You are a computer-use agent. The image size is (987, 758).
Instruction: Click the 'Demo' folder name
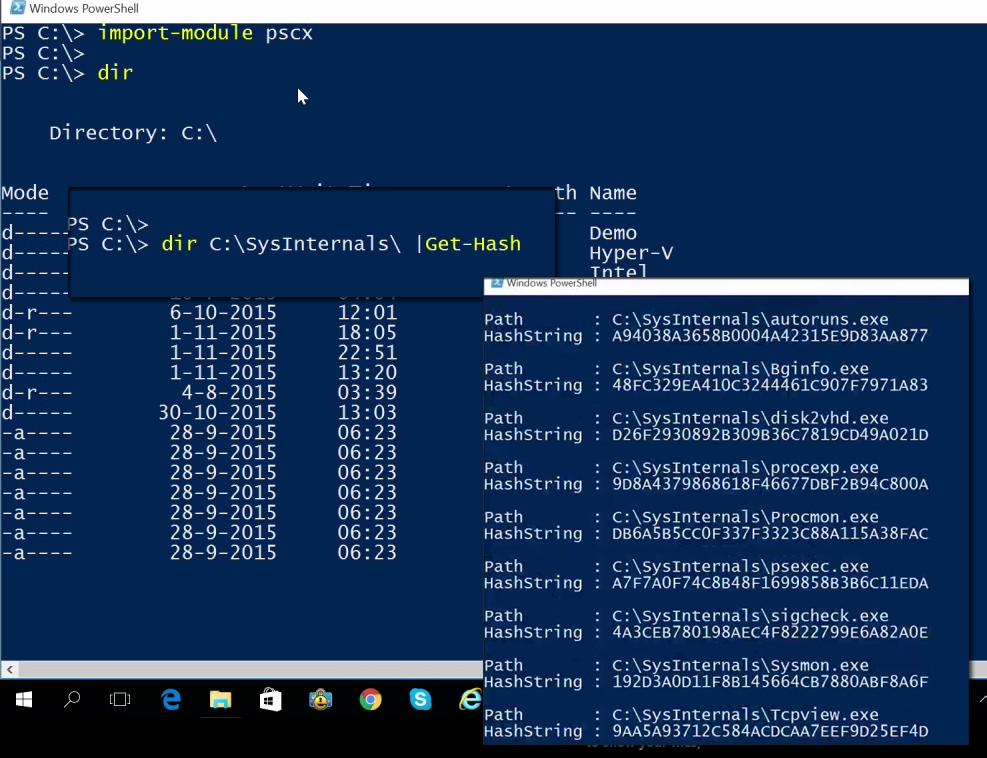click(x=613, y=233)
